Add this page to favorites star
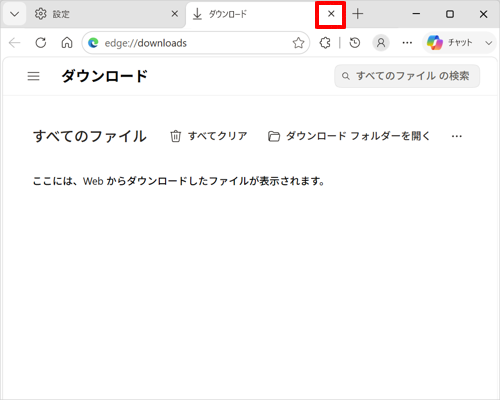The image size is (500, 400). pos(298,43)
